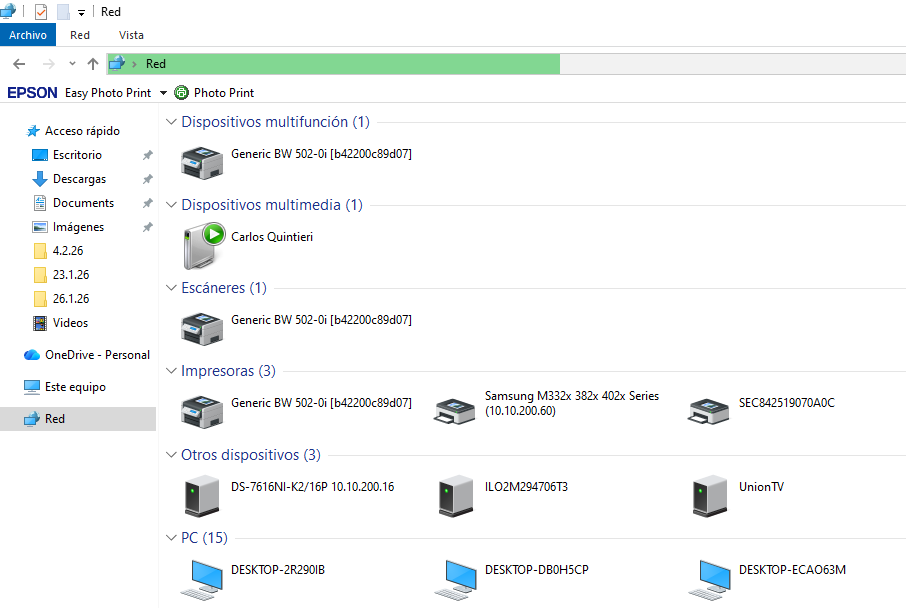Click the Impresoras (3) header text
906x608 pixels.
click(228, 371)
